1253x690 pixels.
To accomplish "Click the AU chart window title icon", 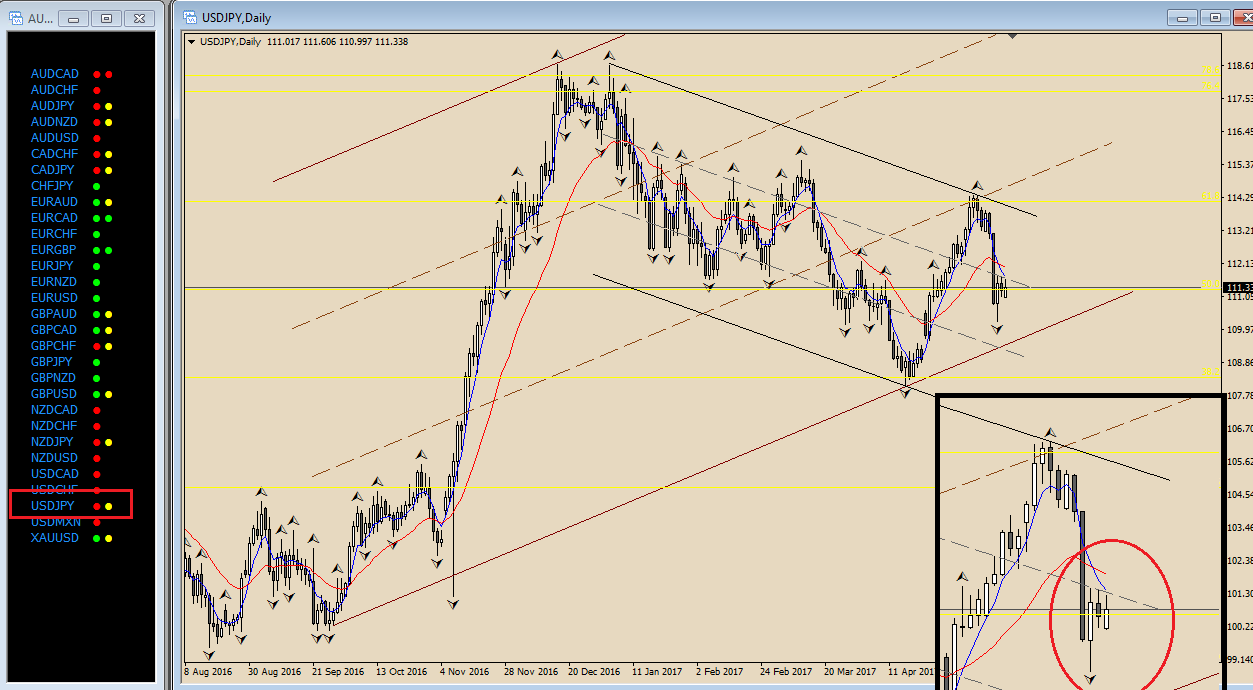I will tap(16, 17).
